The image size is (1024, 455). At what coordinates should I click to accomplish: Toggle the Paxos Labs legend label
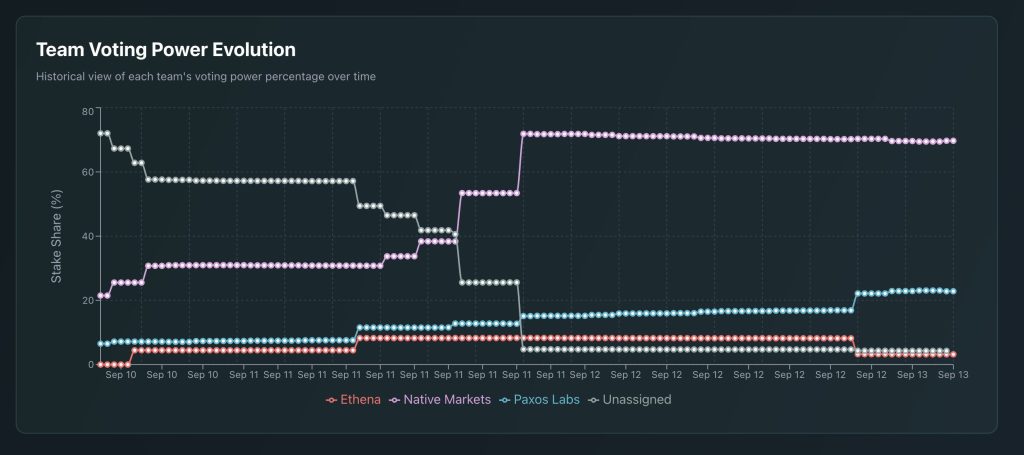click(545, 400)
